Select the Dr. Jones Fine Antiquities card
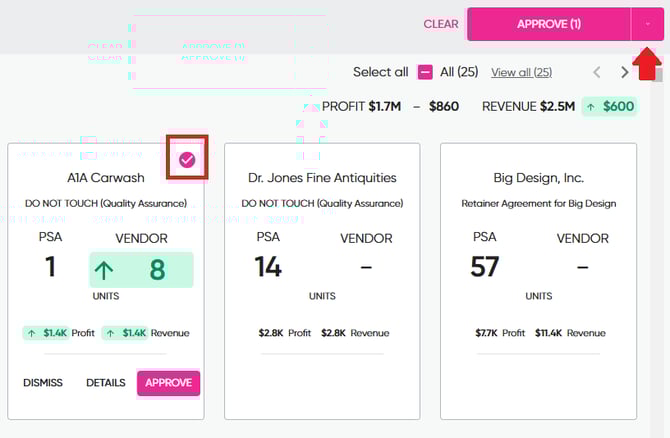670x438 pixels. coord(322,178)
